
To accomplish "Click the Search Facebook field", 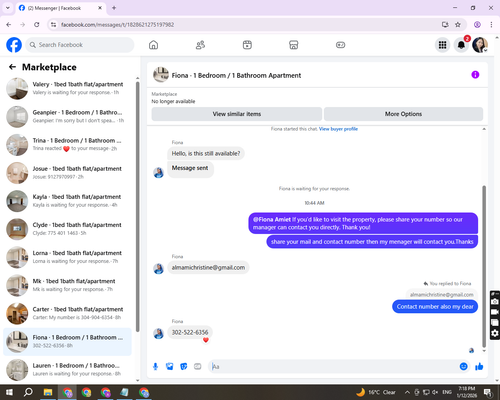I will click(80, 45).
